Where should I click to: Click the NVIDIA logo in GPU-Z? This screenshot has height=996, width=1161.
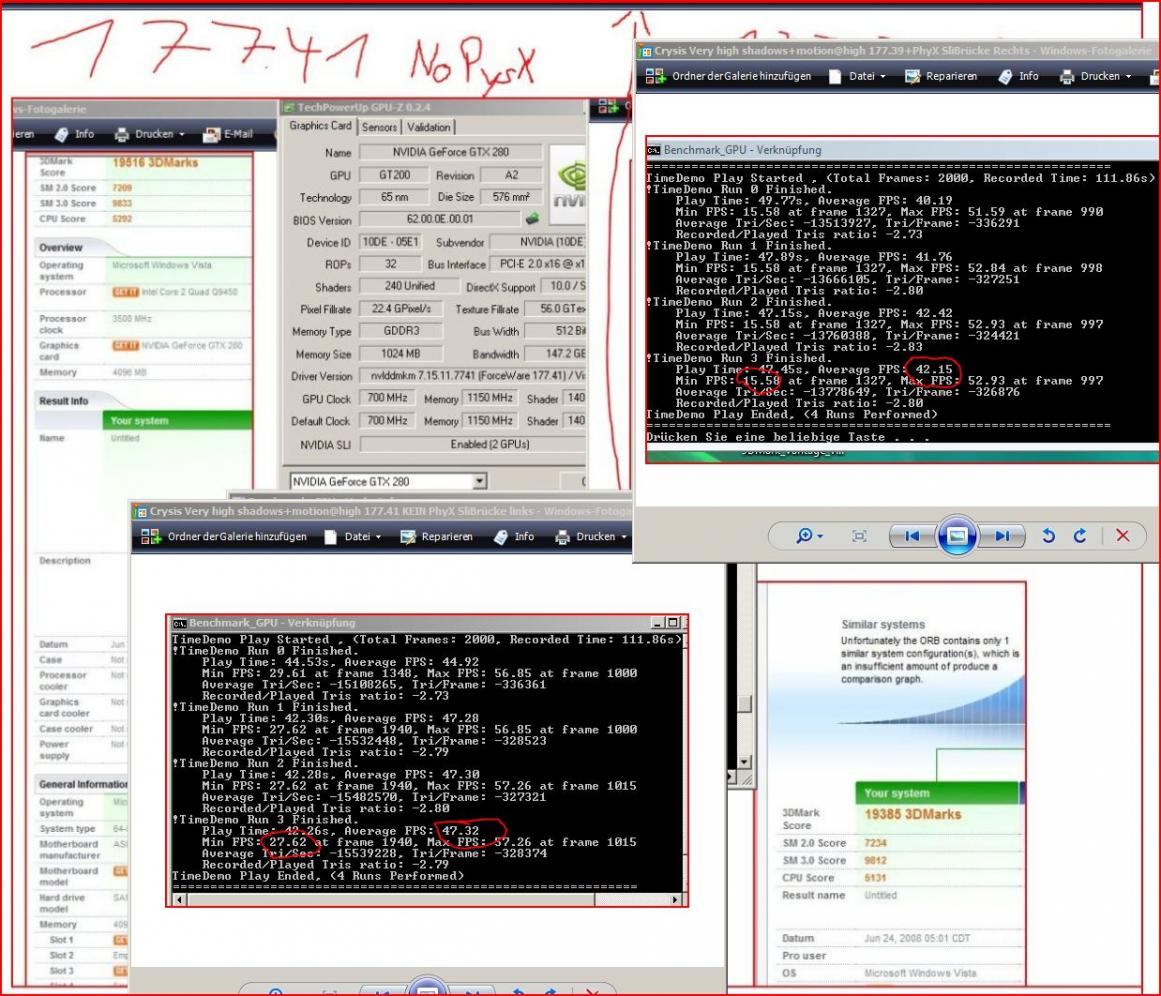[x=570, y=185]
